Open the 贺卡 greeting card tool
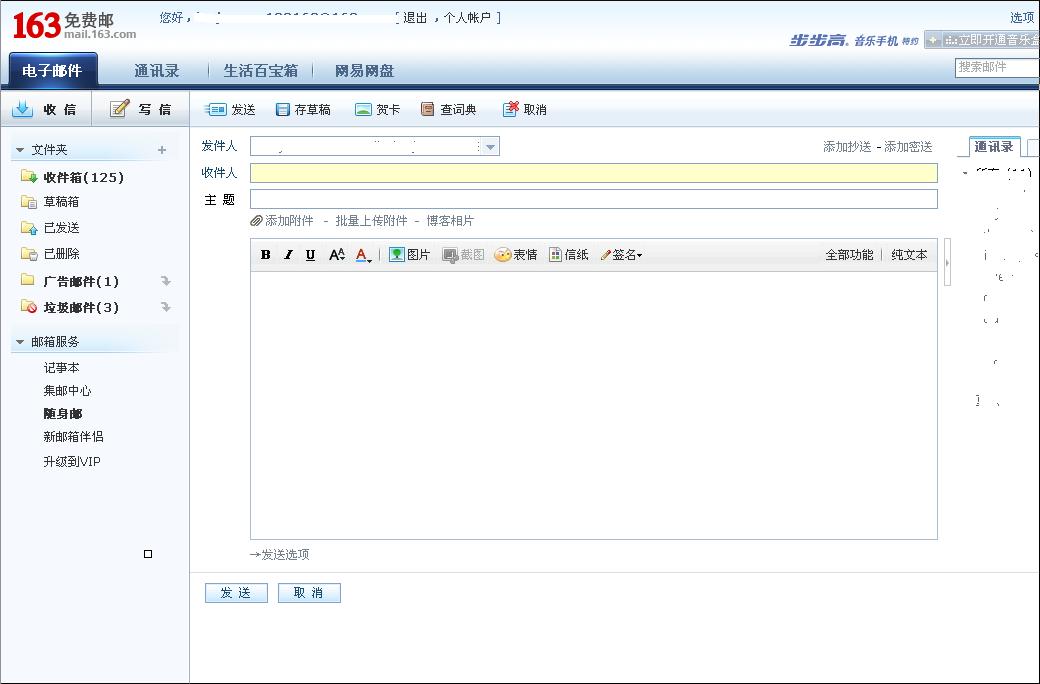Viewport: 1040px width, 684px height. click(x=377, y=109)
